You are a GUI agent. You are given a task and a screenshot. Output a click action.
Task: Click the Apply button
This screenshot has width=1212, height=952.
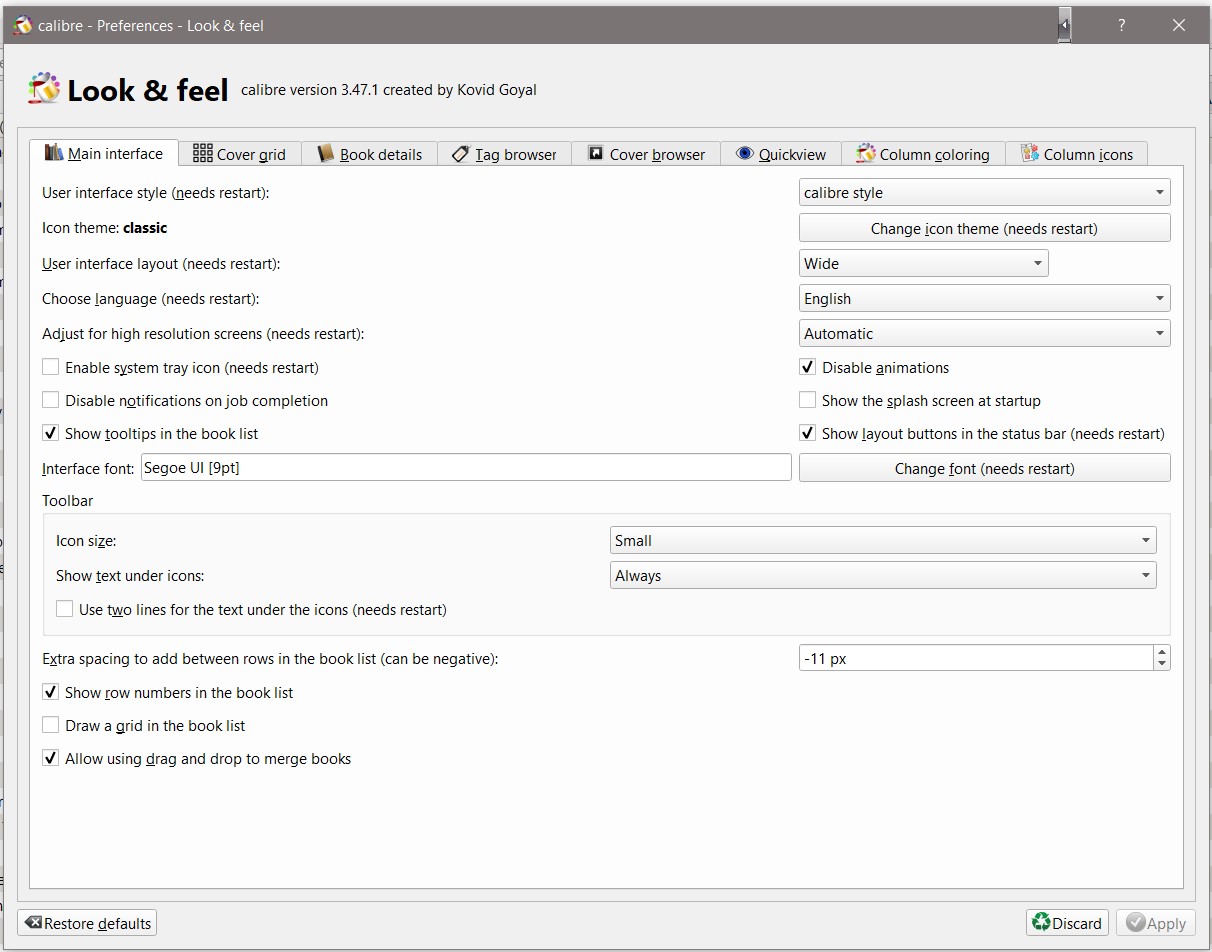pyautogui.click(x=1156, y=923)
